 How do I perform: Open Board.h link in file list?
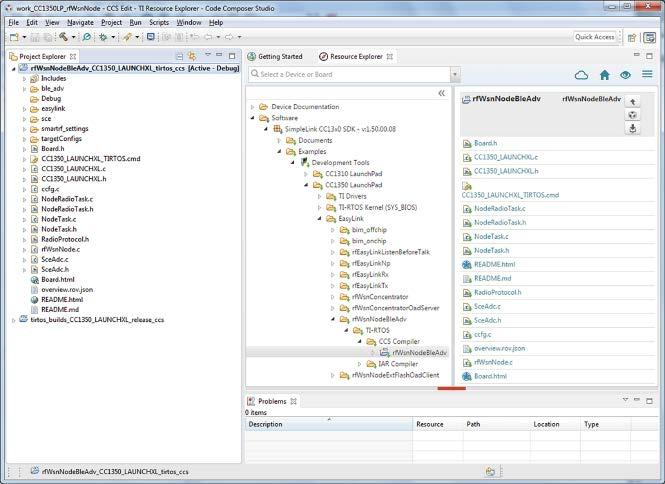[x=486, y=143]
